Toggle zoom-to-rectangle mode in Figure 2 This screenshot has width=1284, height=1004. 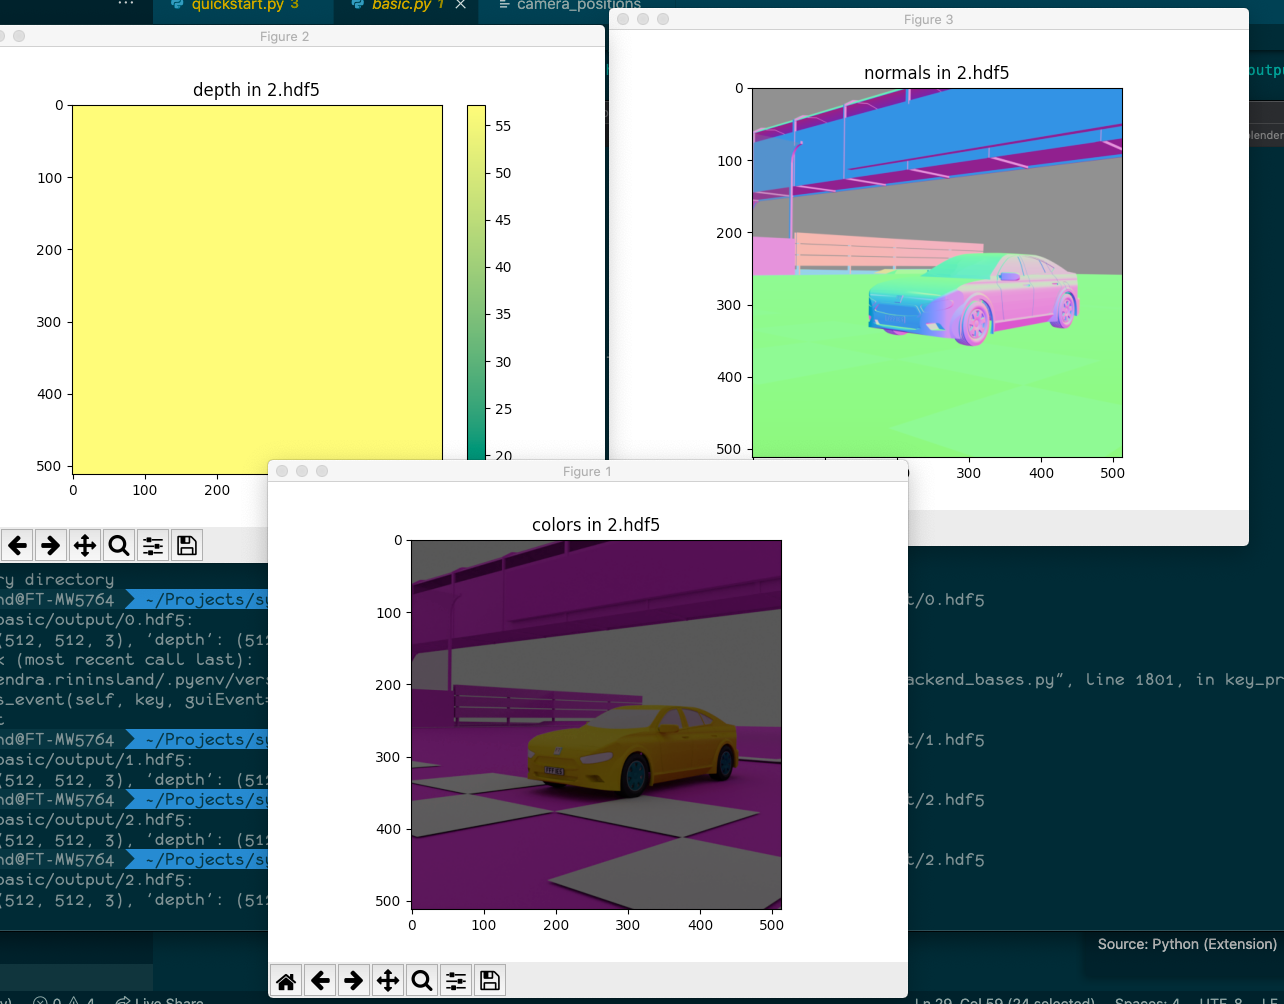pos(118,545)
